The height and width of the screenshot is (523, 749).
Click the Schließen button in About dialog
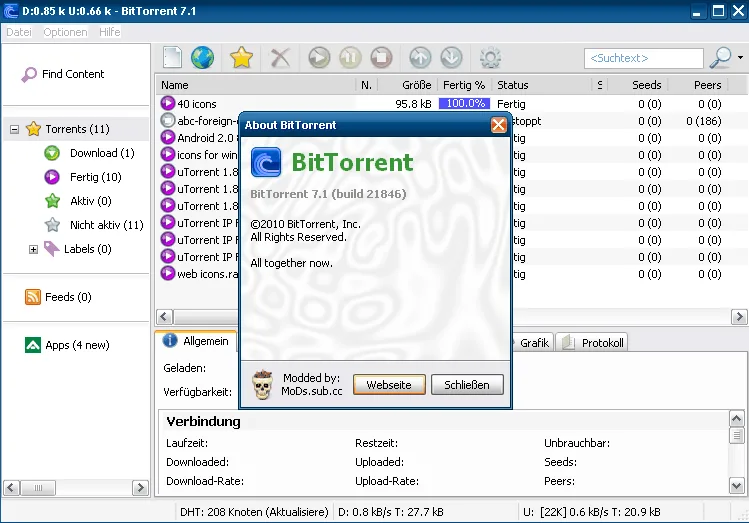click(x=467, y=385)
